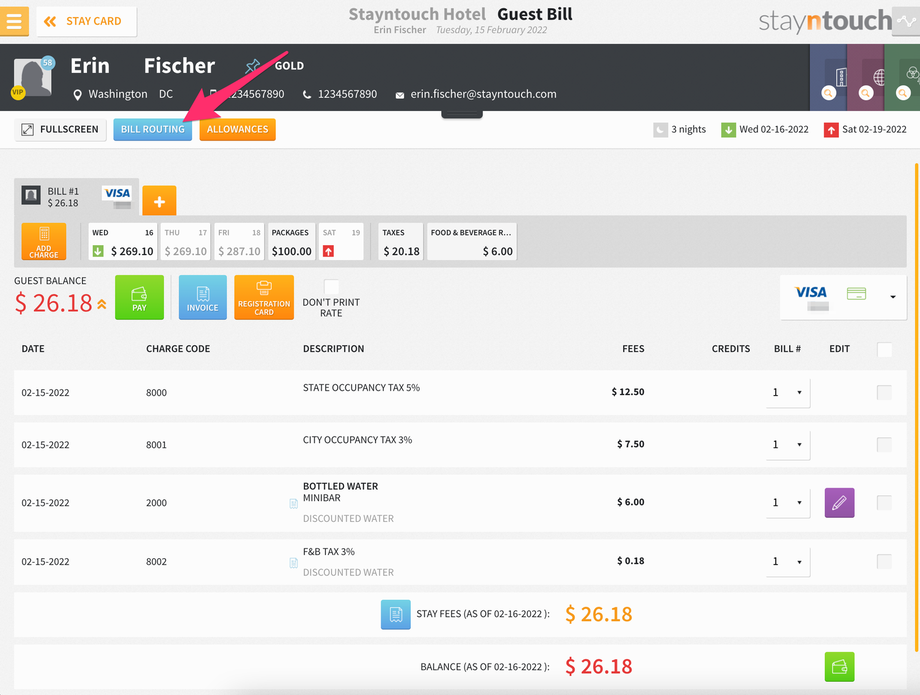Open the Invoice button
Screen dimensions: 920x695
tap(202, 297)
